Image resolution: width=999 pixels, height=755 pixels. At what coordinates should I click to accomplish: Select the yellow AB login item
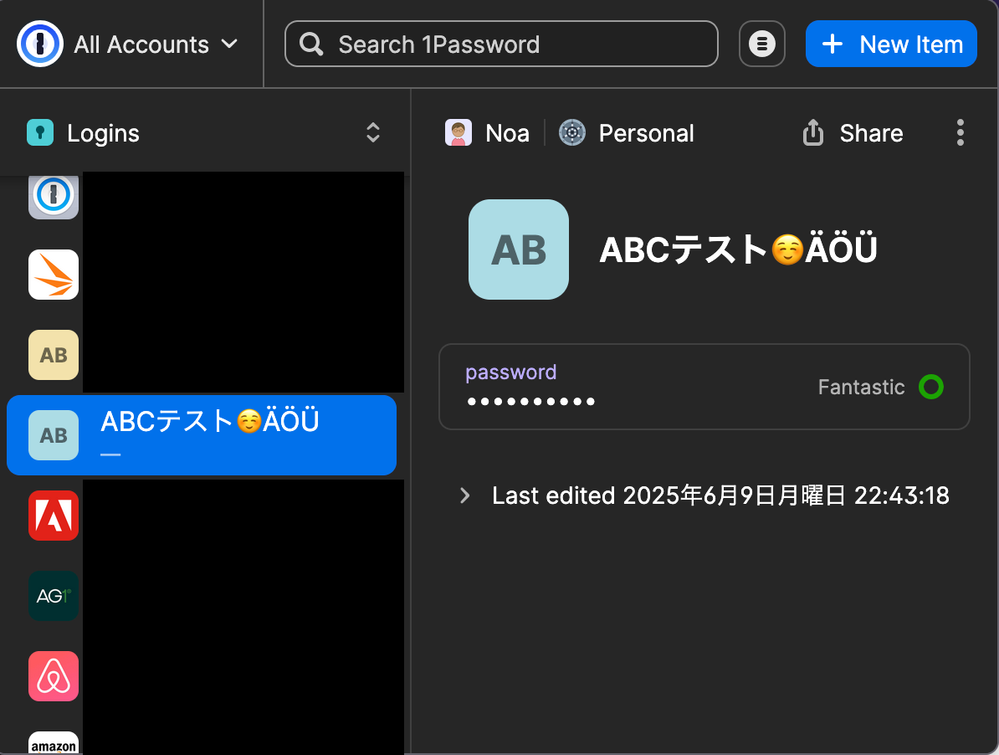54,355
